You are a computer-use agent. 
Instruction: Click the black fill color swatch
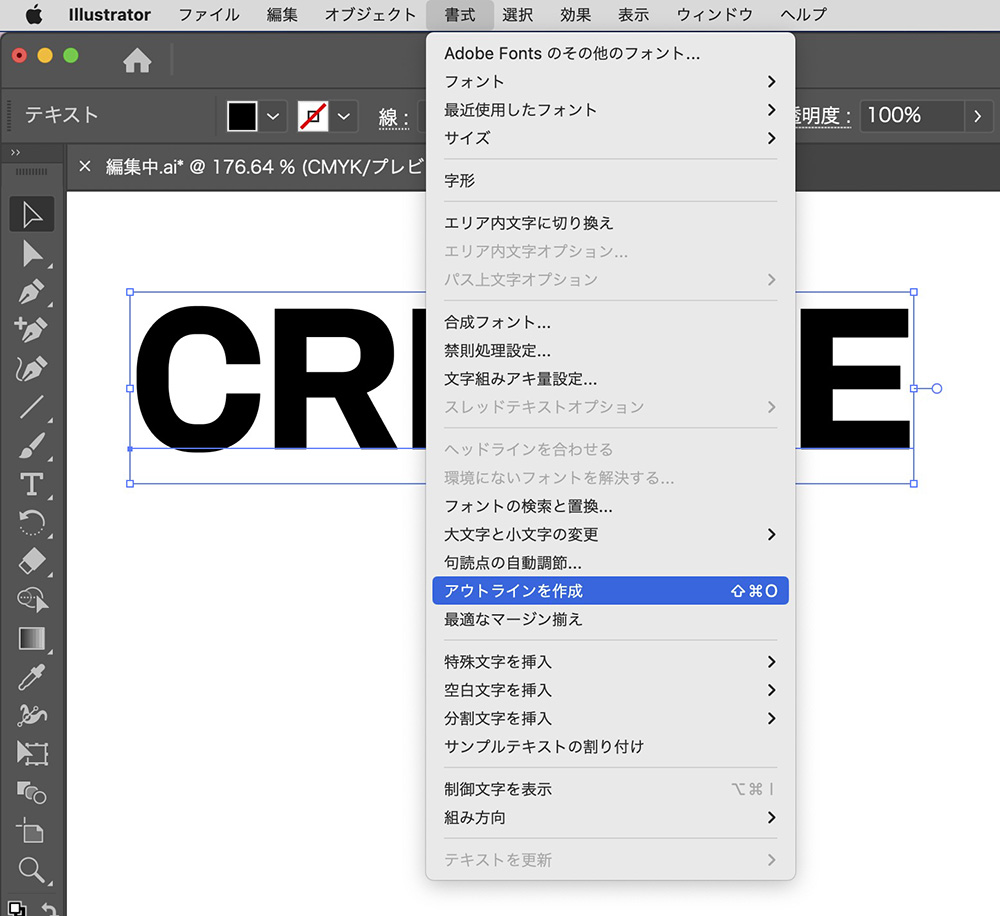(x=242, y=116)
